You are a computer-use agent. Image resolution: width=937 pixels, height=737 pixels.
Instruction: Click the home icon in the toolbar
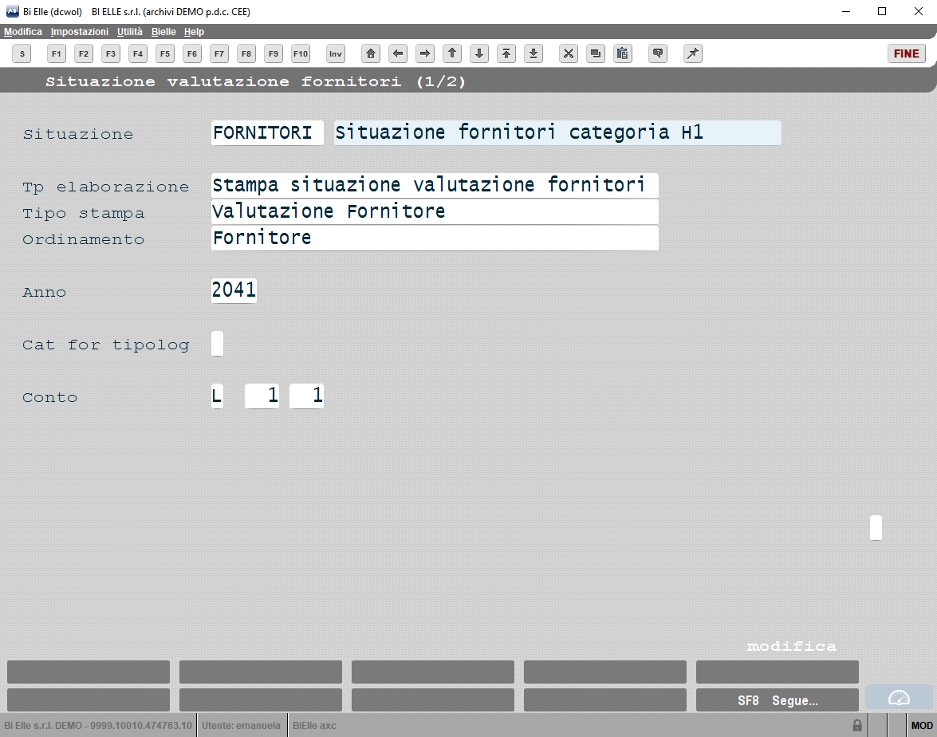pyautogui.click(x=370, y=54)
